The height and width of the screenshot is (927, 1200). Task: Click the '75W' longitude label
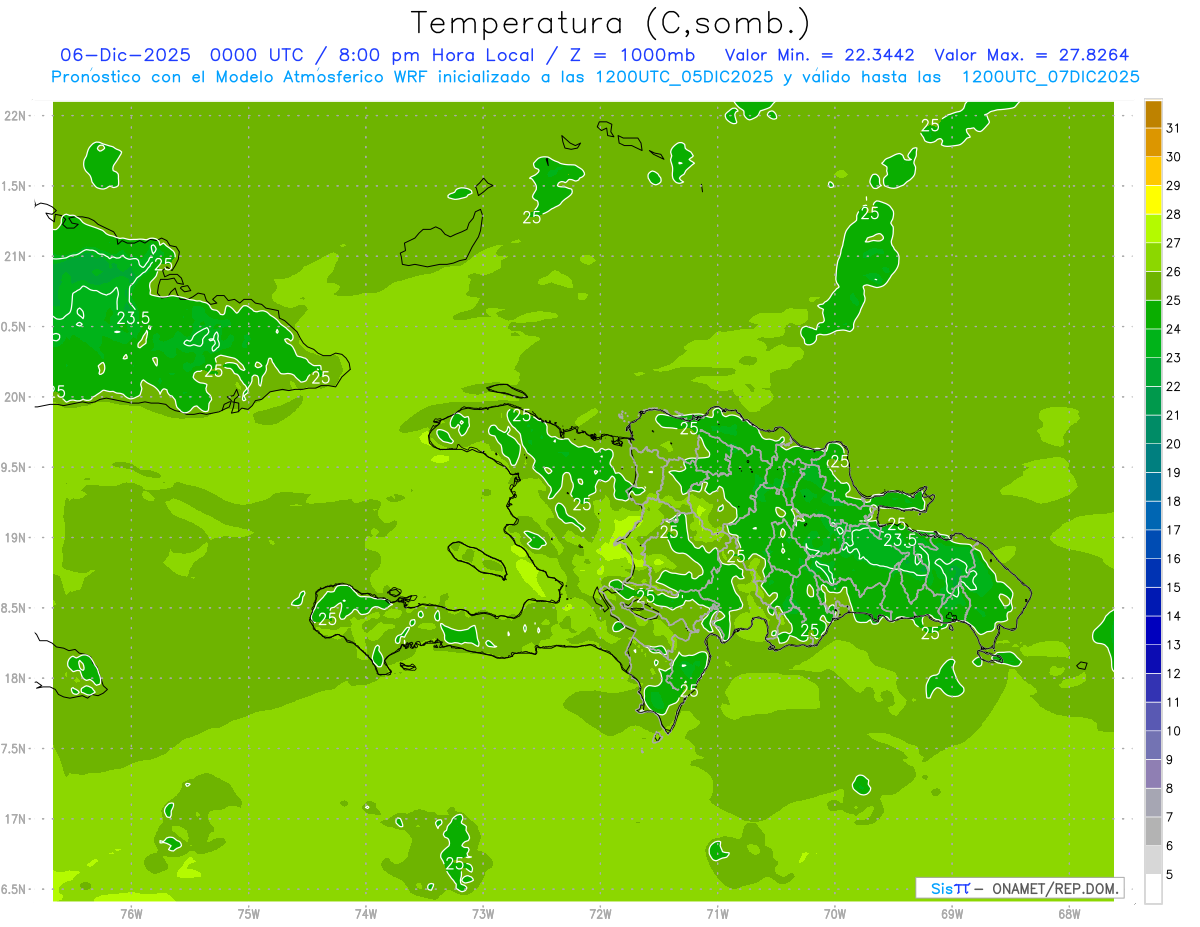pyautogui.click(x=249, y=914)
